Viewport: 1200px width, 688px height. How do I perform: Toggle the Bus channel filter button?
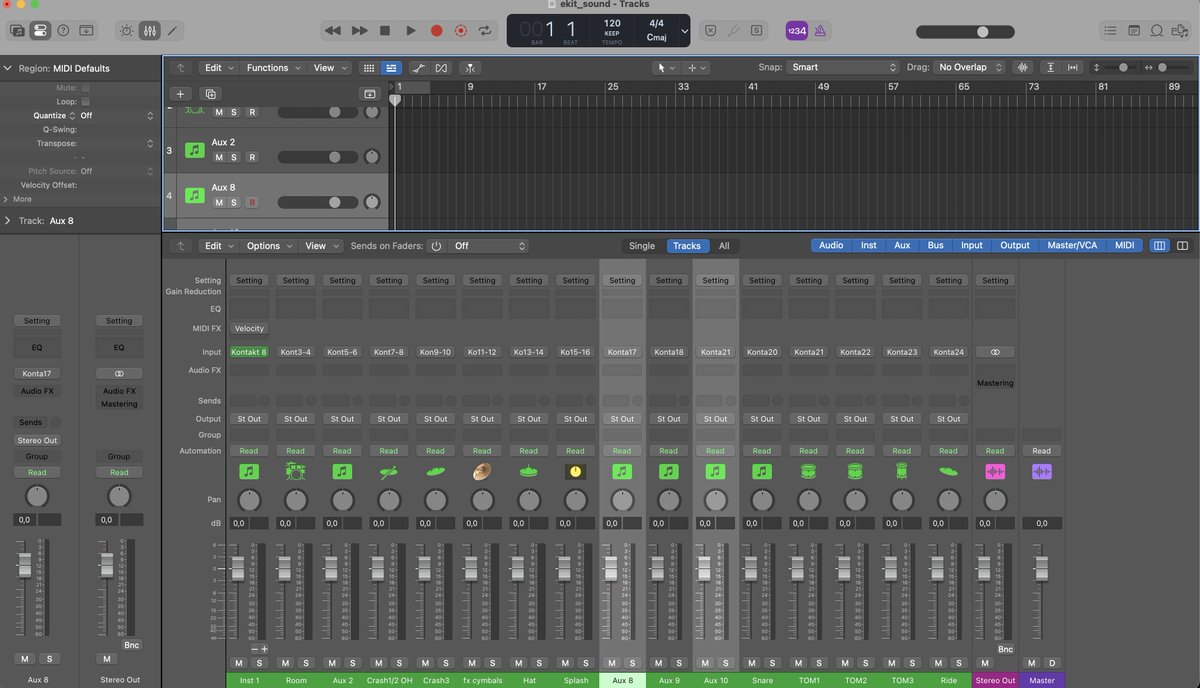(x=935, y=245)
